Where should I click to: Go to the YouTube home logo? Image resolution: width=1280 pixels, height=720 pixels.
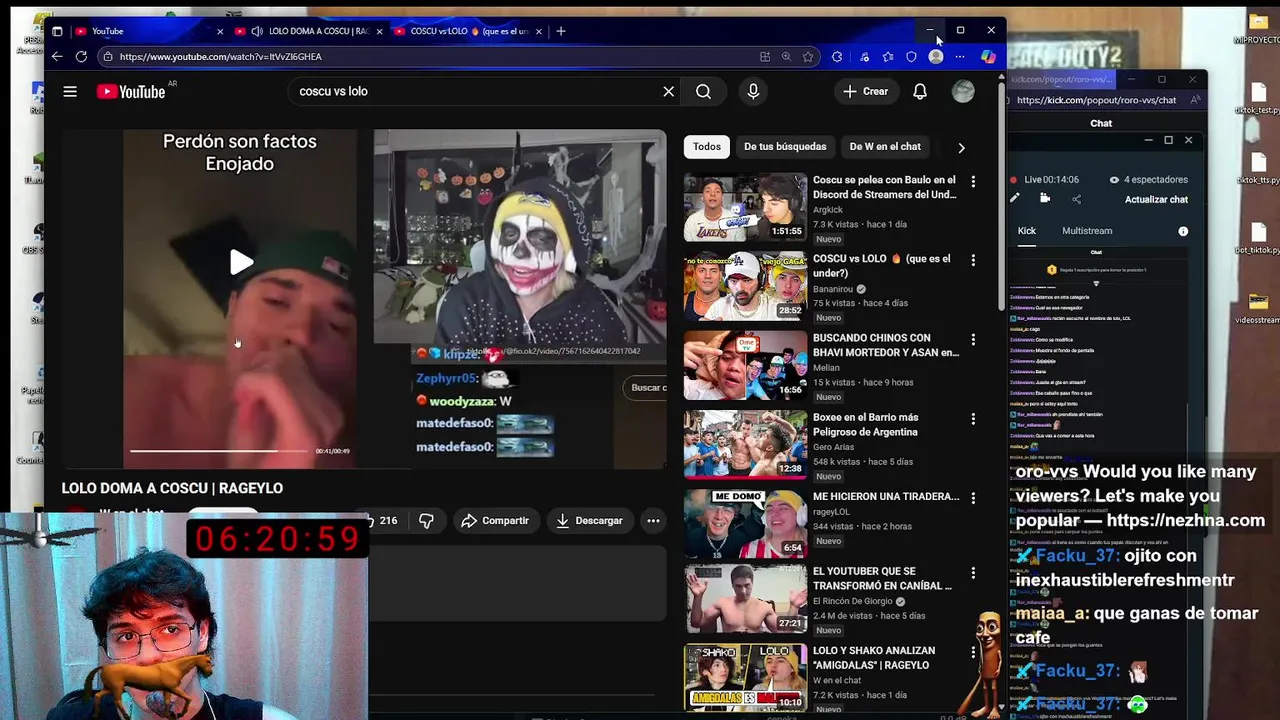(131, 91)
